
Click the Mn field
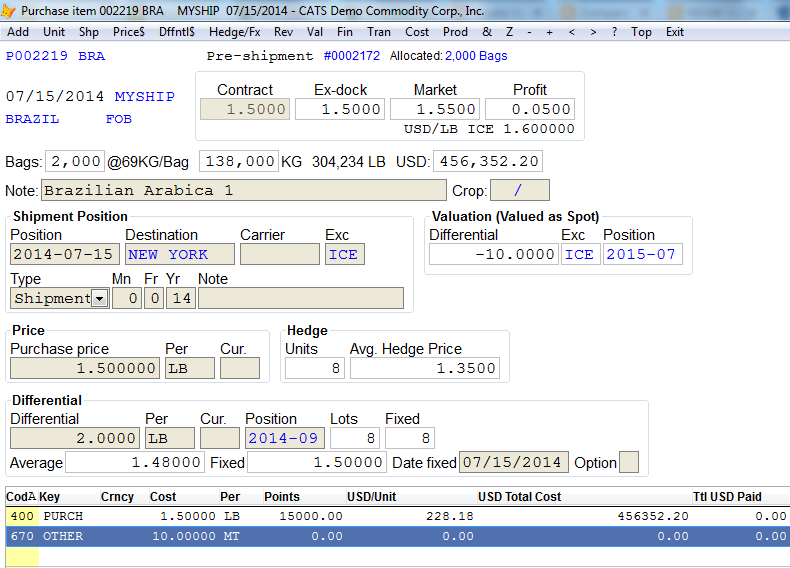click(x=127, y=298)
